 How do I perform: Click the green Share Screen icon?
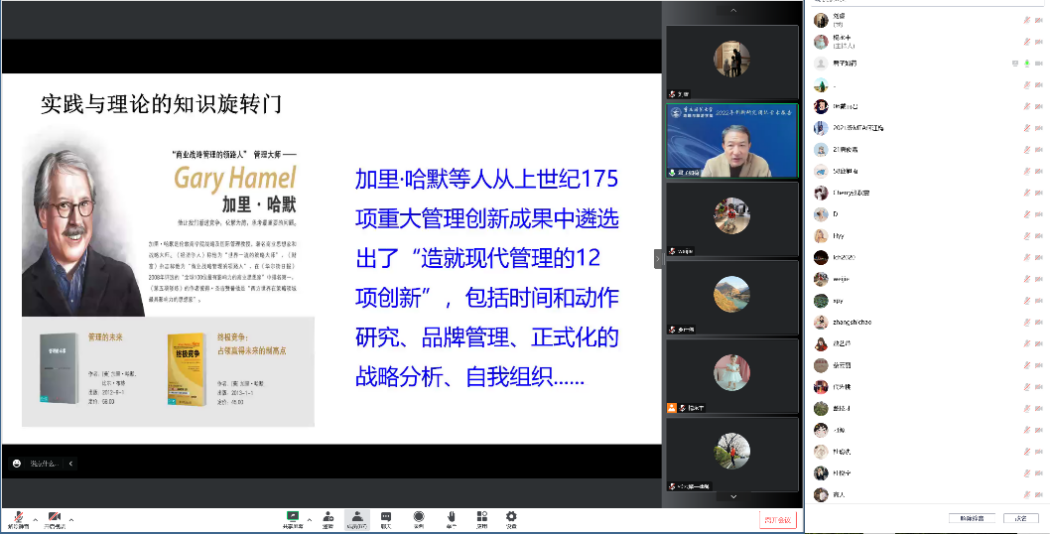[293, 517]
